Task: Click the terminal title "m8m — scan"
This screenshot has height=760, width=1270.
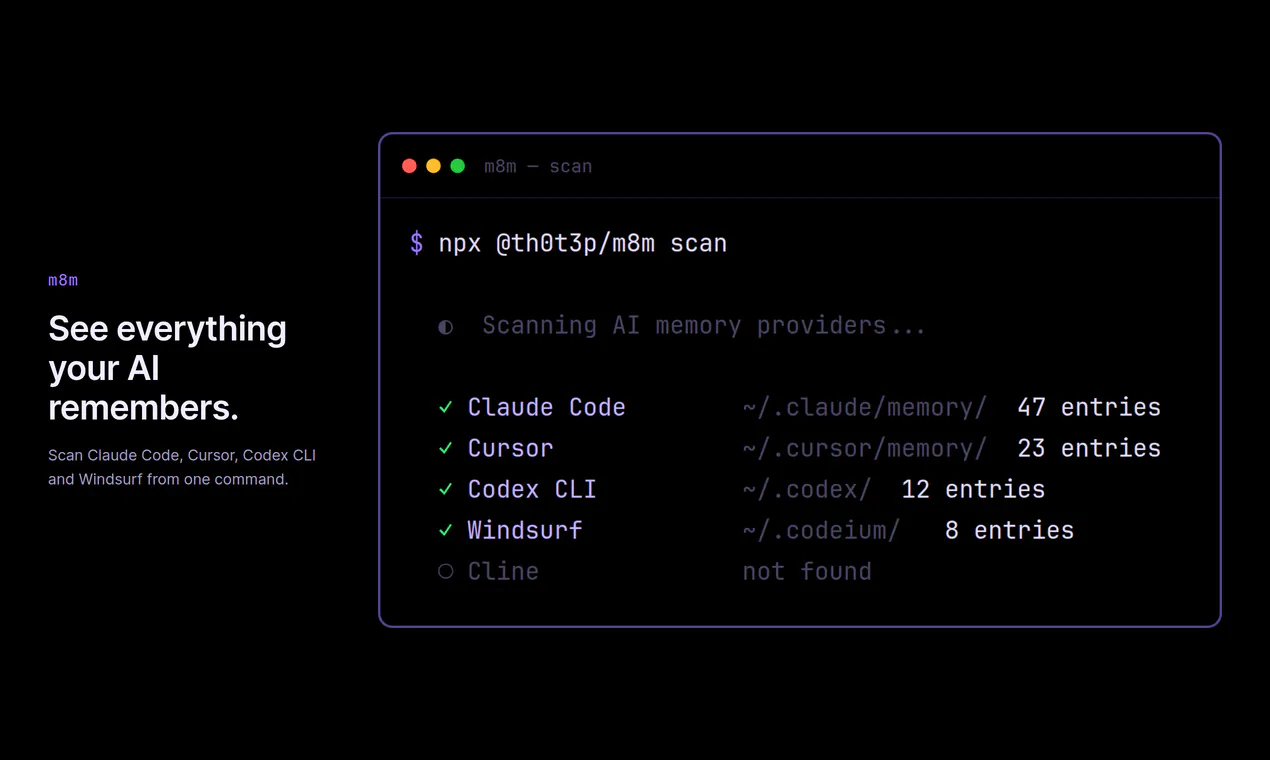Action: pos(538,166)
